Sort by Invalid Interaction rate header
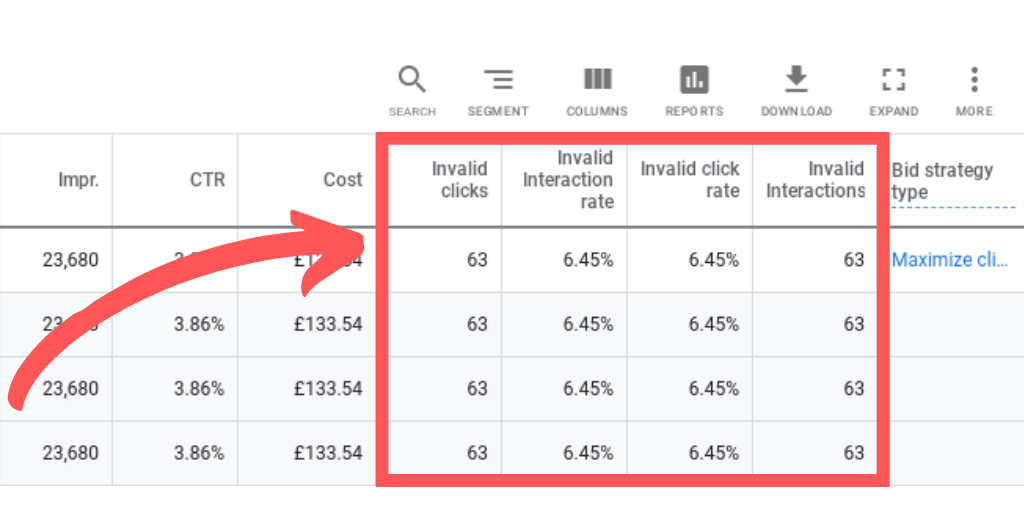1024x512 pixels. (x=568, y=180)
